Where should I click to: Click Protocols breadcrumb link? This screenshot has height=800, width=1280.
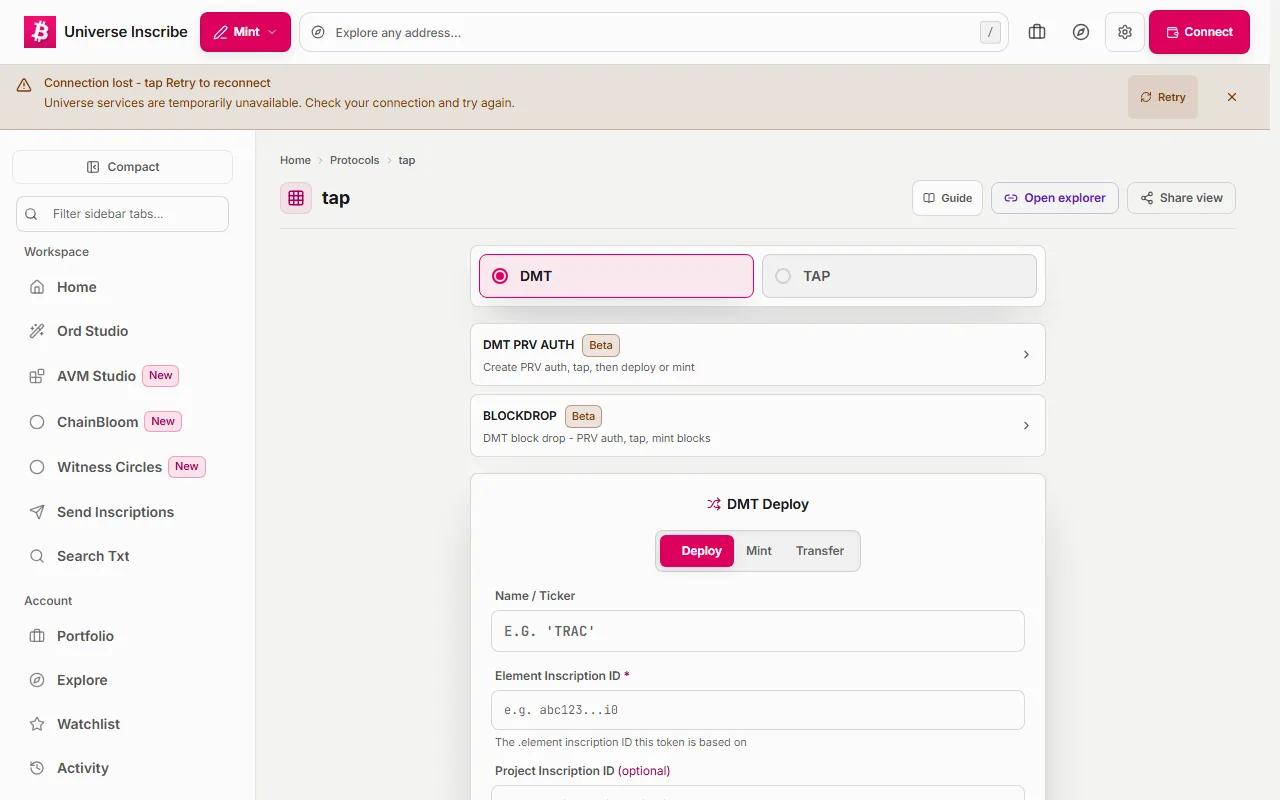(355, 160)
